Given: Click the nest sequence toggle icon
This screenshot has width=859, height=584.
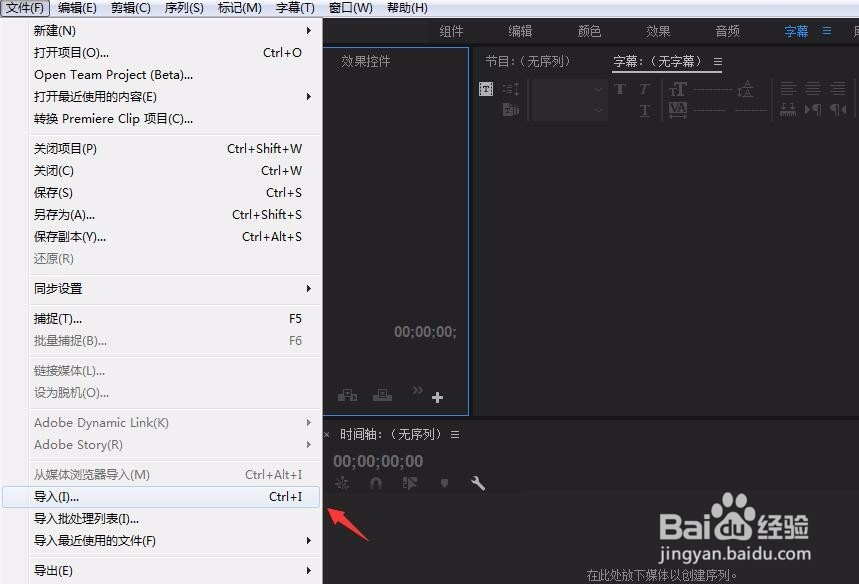Looking at the screenshot, I should (342, 483).
